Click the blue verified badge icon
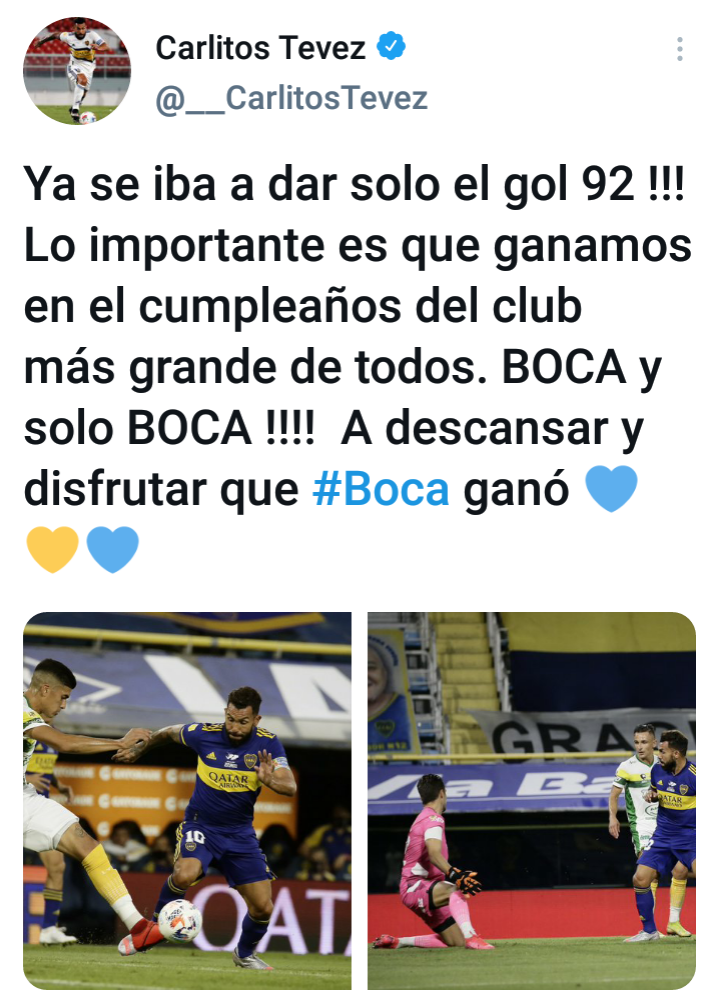Image resolution: width=719 pixels, height=998 pixels. click(391, 46)
